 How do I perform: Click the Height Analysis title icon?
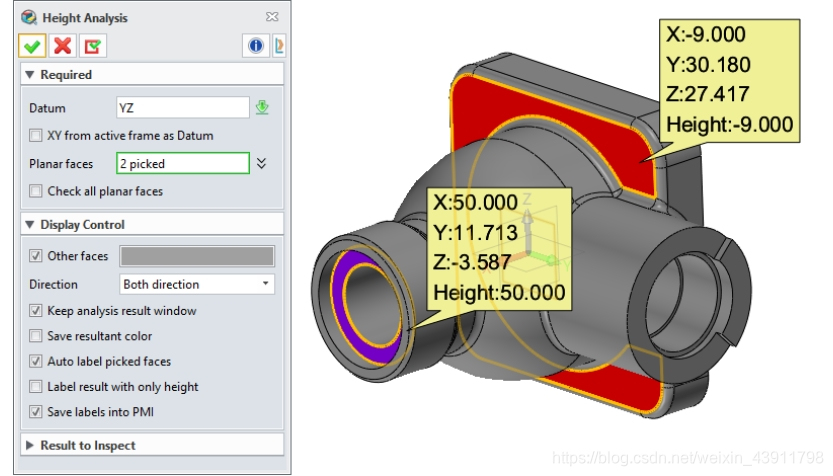pos(29,18)
